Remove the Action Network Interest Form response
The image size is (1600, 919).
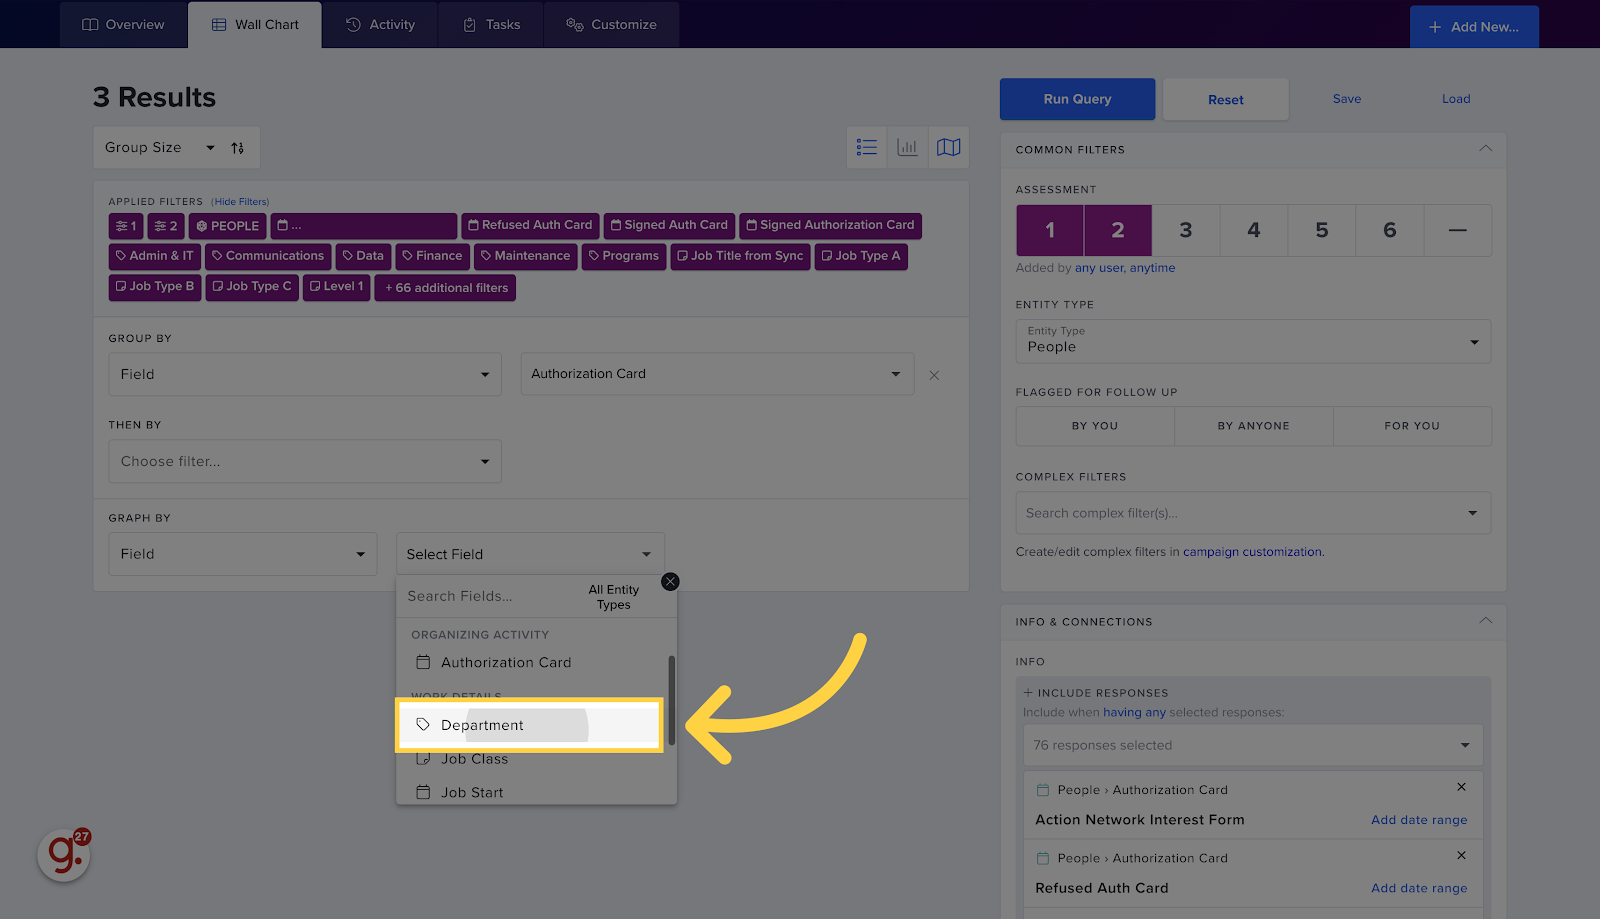click(1461, 787)
